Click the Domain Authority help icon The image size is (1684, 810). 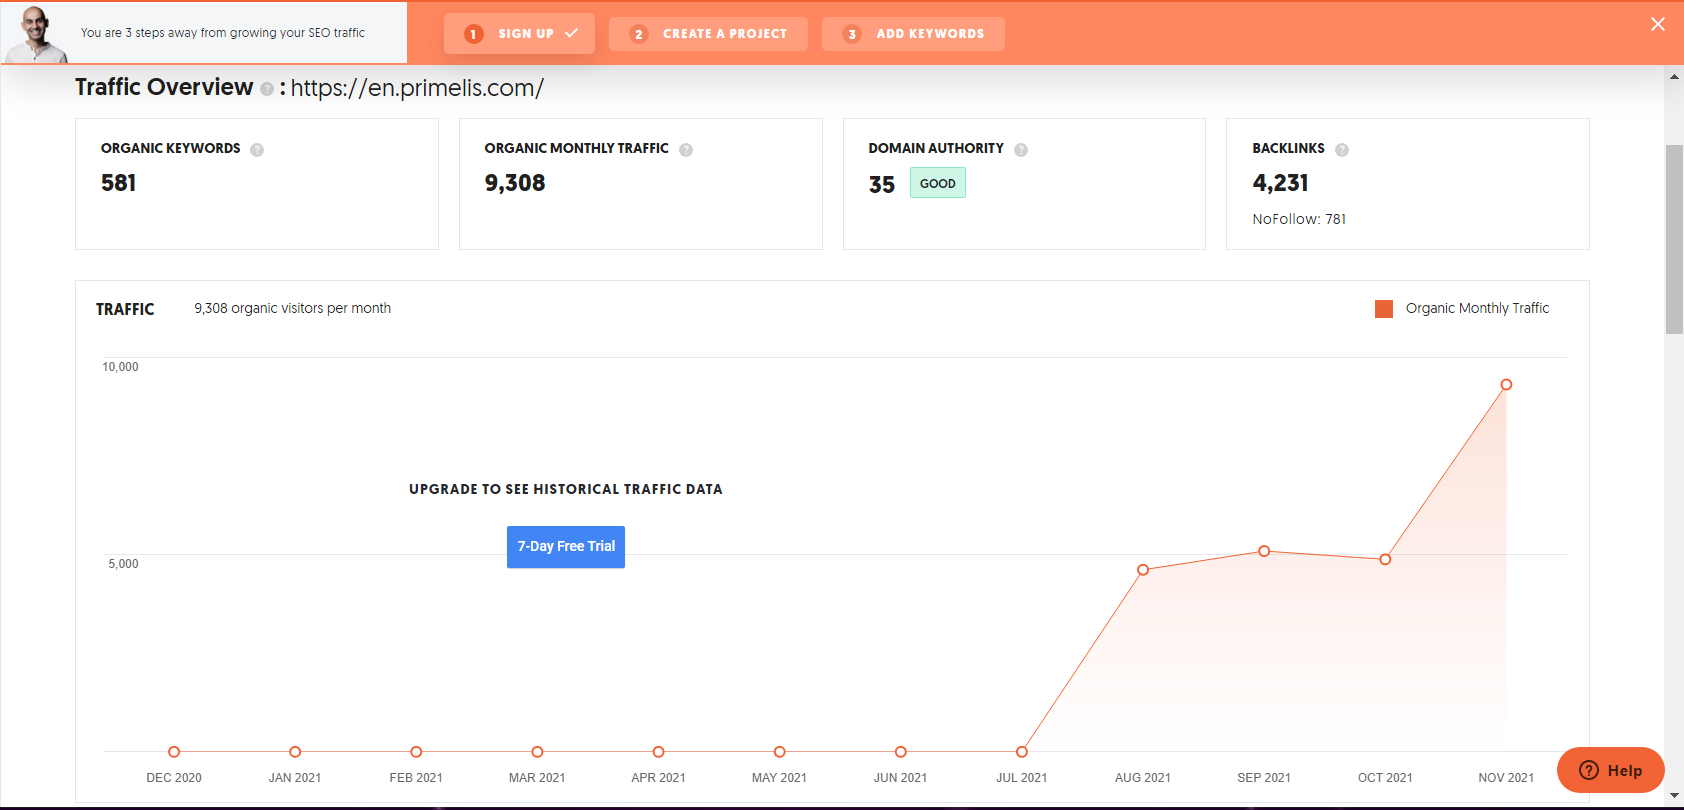pos(1021,150)
